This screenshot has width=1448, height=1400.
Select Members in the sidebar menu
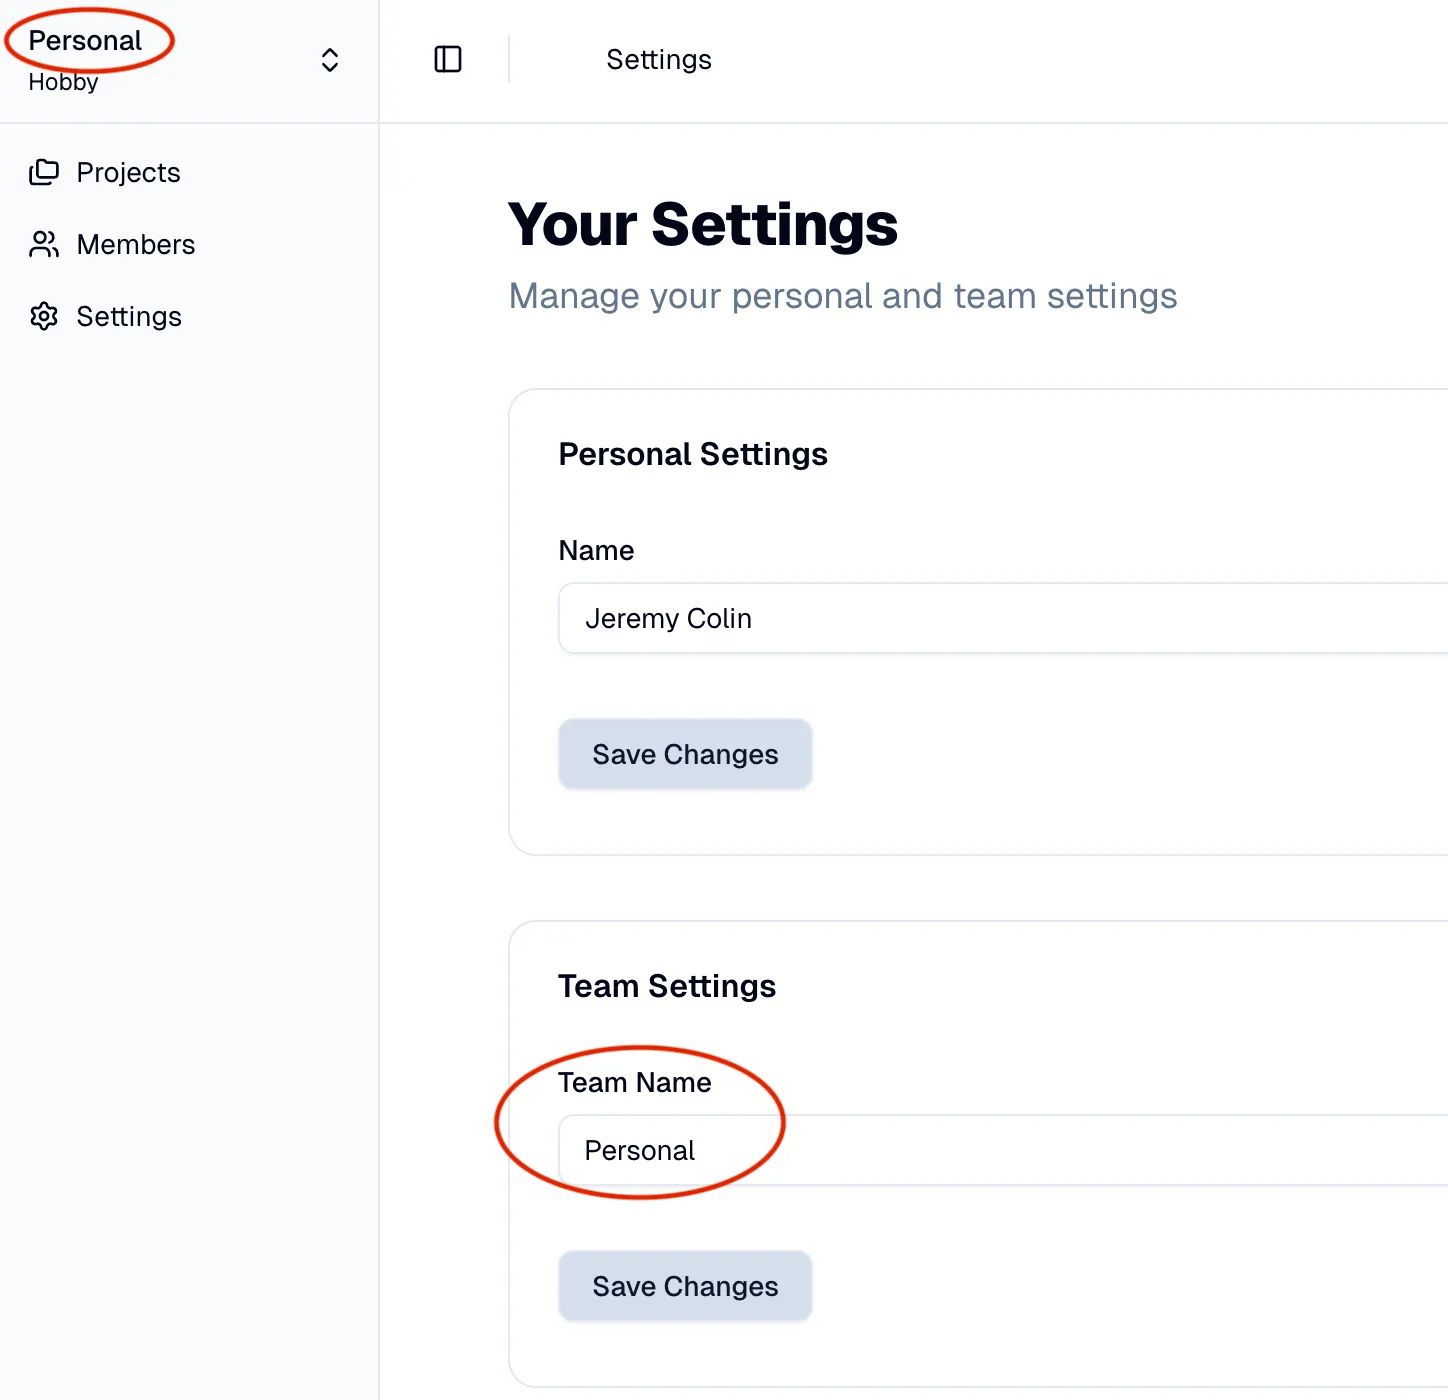click(135, 244)
